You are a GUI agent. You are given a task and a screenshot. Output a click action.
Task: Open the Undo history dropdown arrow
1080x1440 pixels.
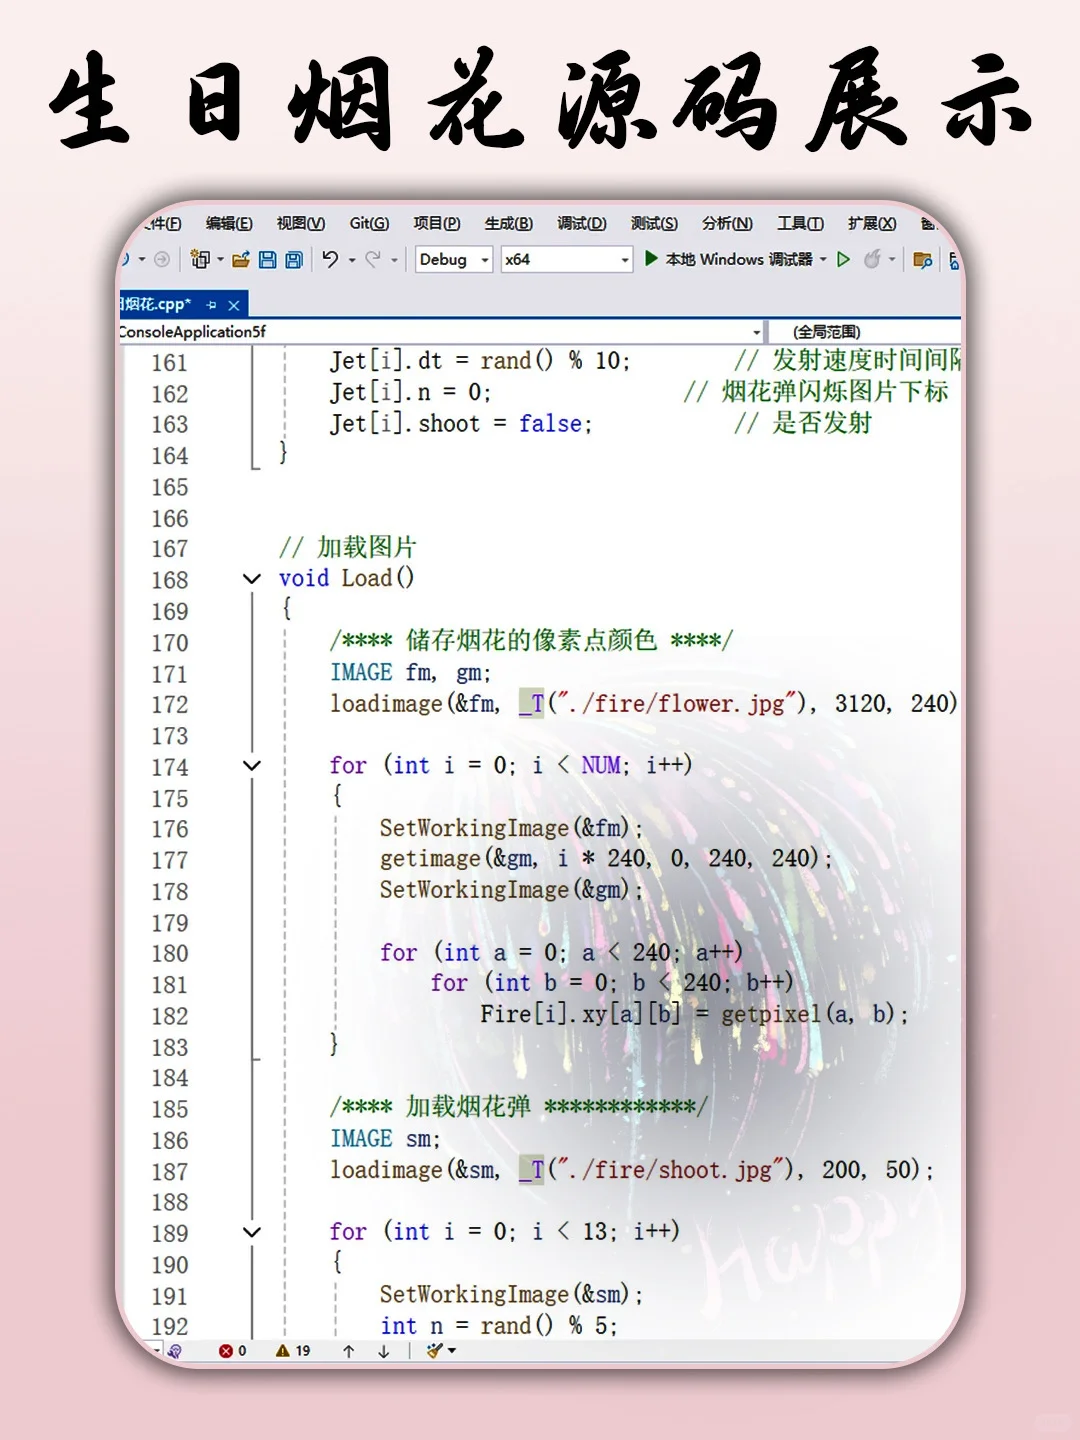pyautogui.click(x=352, y=260)
